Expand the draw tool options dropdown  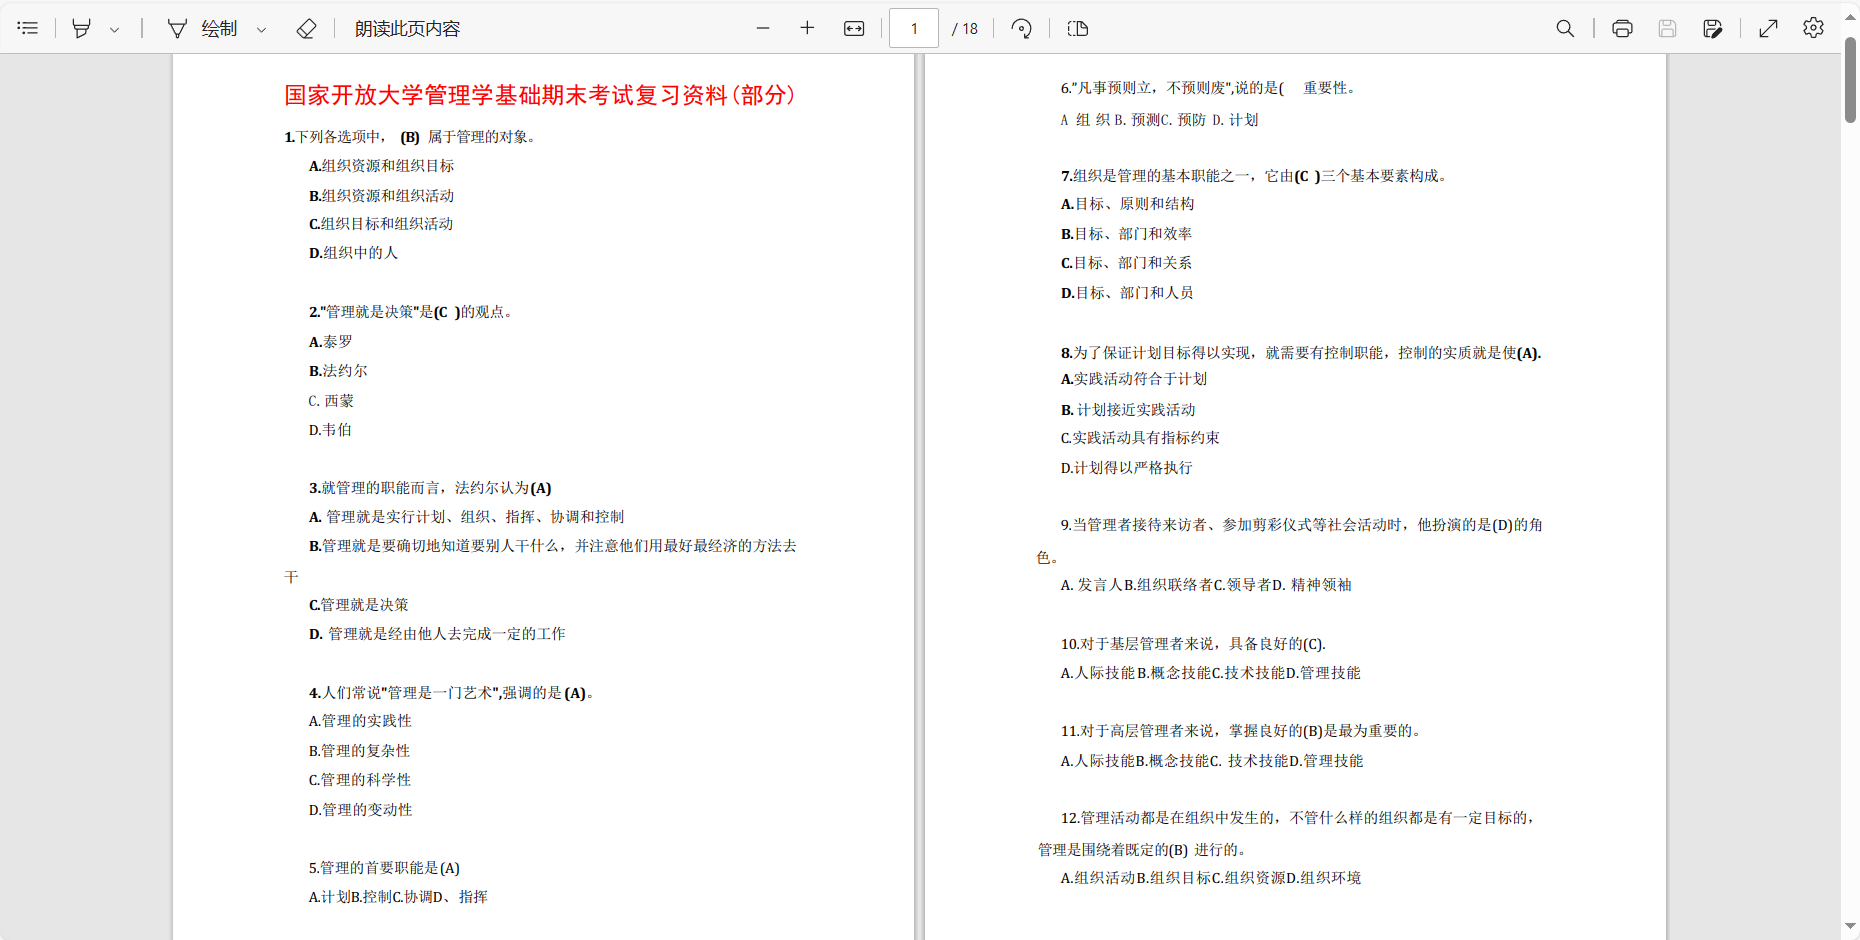click(262, 29)
